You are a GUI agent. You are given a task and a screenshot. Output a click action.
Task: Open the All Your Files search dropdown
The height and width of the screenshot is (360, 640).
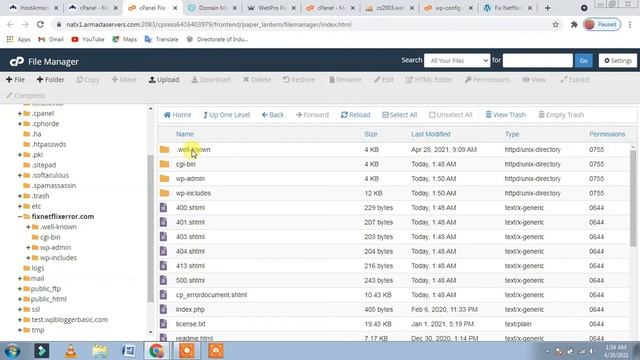[x=457, y=60]
